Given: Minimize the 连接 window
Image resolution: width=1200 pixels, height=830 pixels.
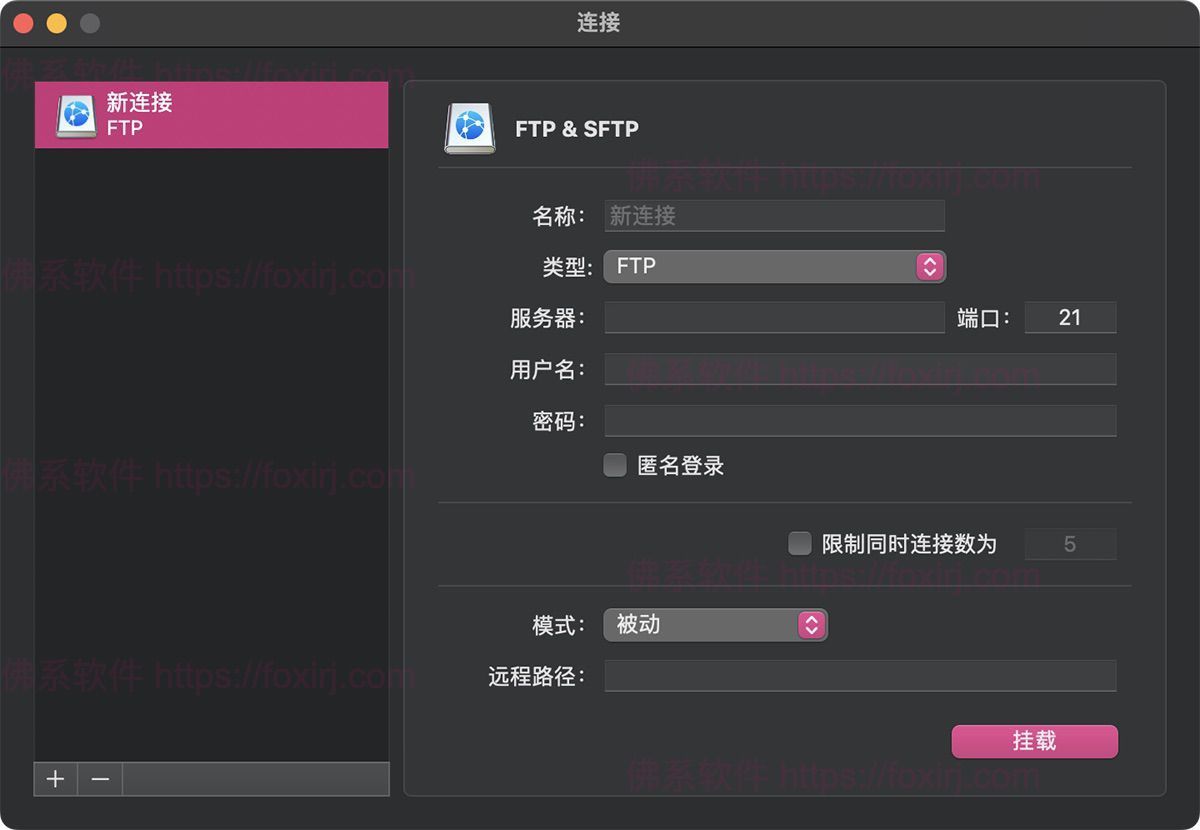Looking at the screenshot, I should pos(57,23).
